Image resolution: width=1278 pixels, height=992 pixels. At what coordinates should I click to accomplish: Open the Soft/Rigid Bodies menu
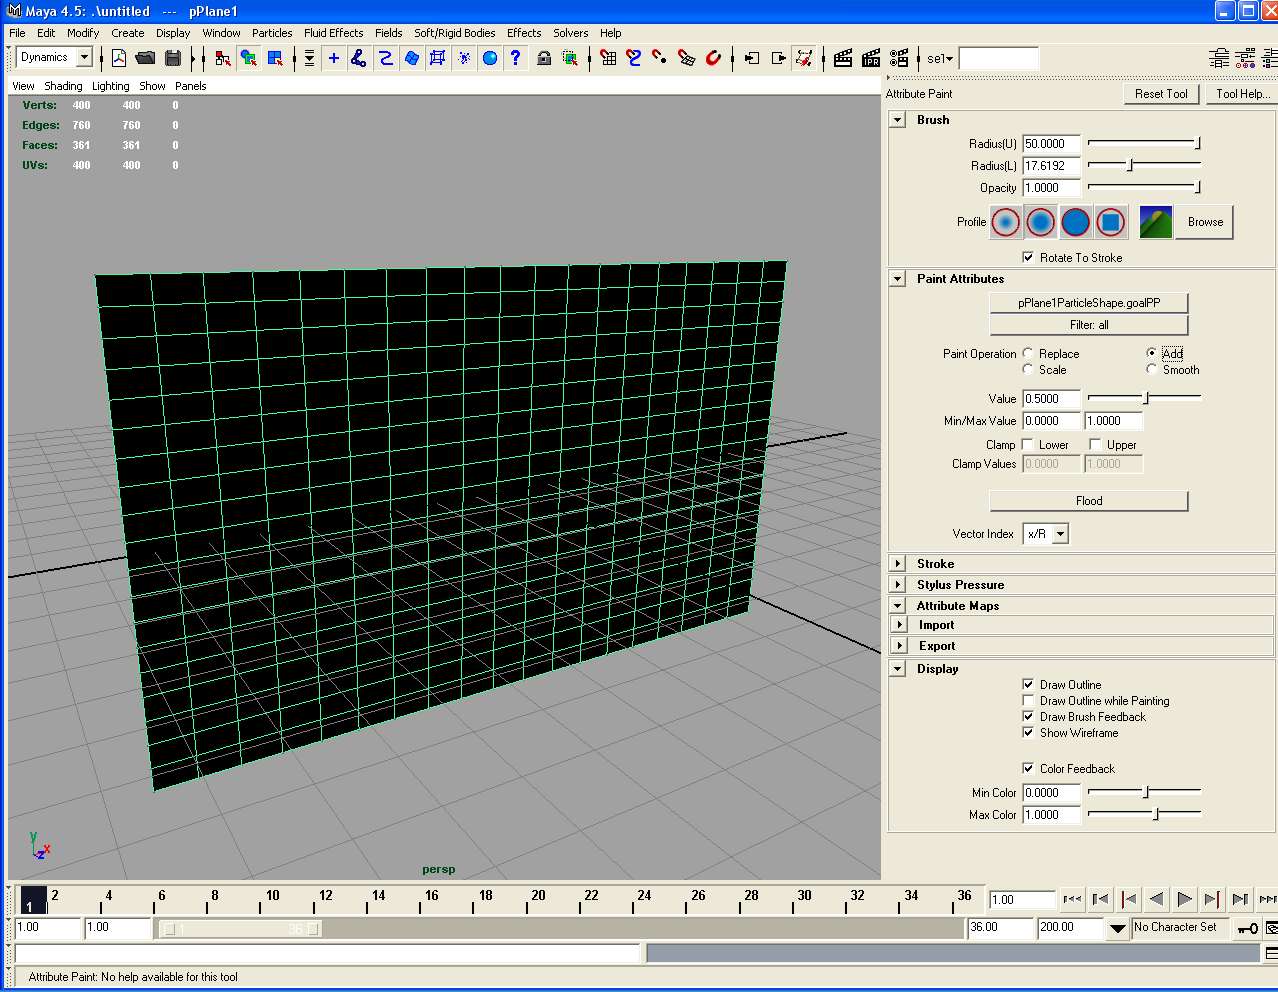pos(455,33)
